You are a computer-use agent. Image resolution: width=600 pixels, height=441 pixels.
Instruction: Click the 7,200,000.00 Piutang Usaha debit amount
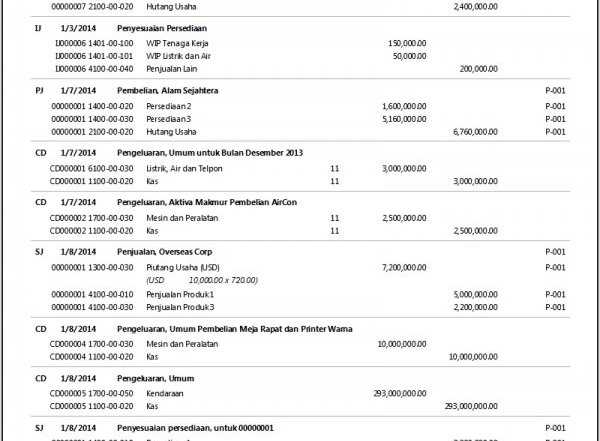click(404, 268)
